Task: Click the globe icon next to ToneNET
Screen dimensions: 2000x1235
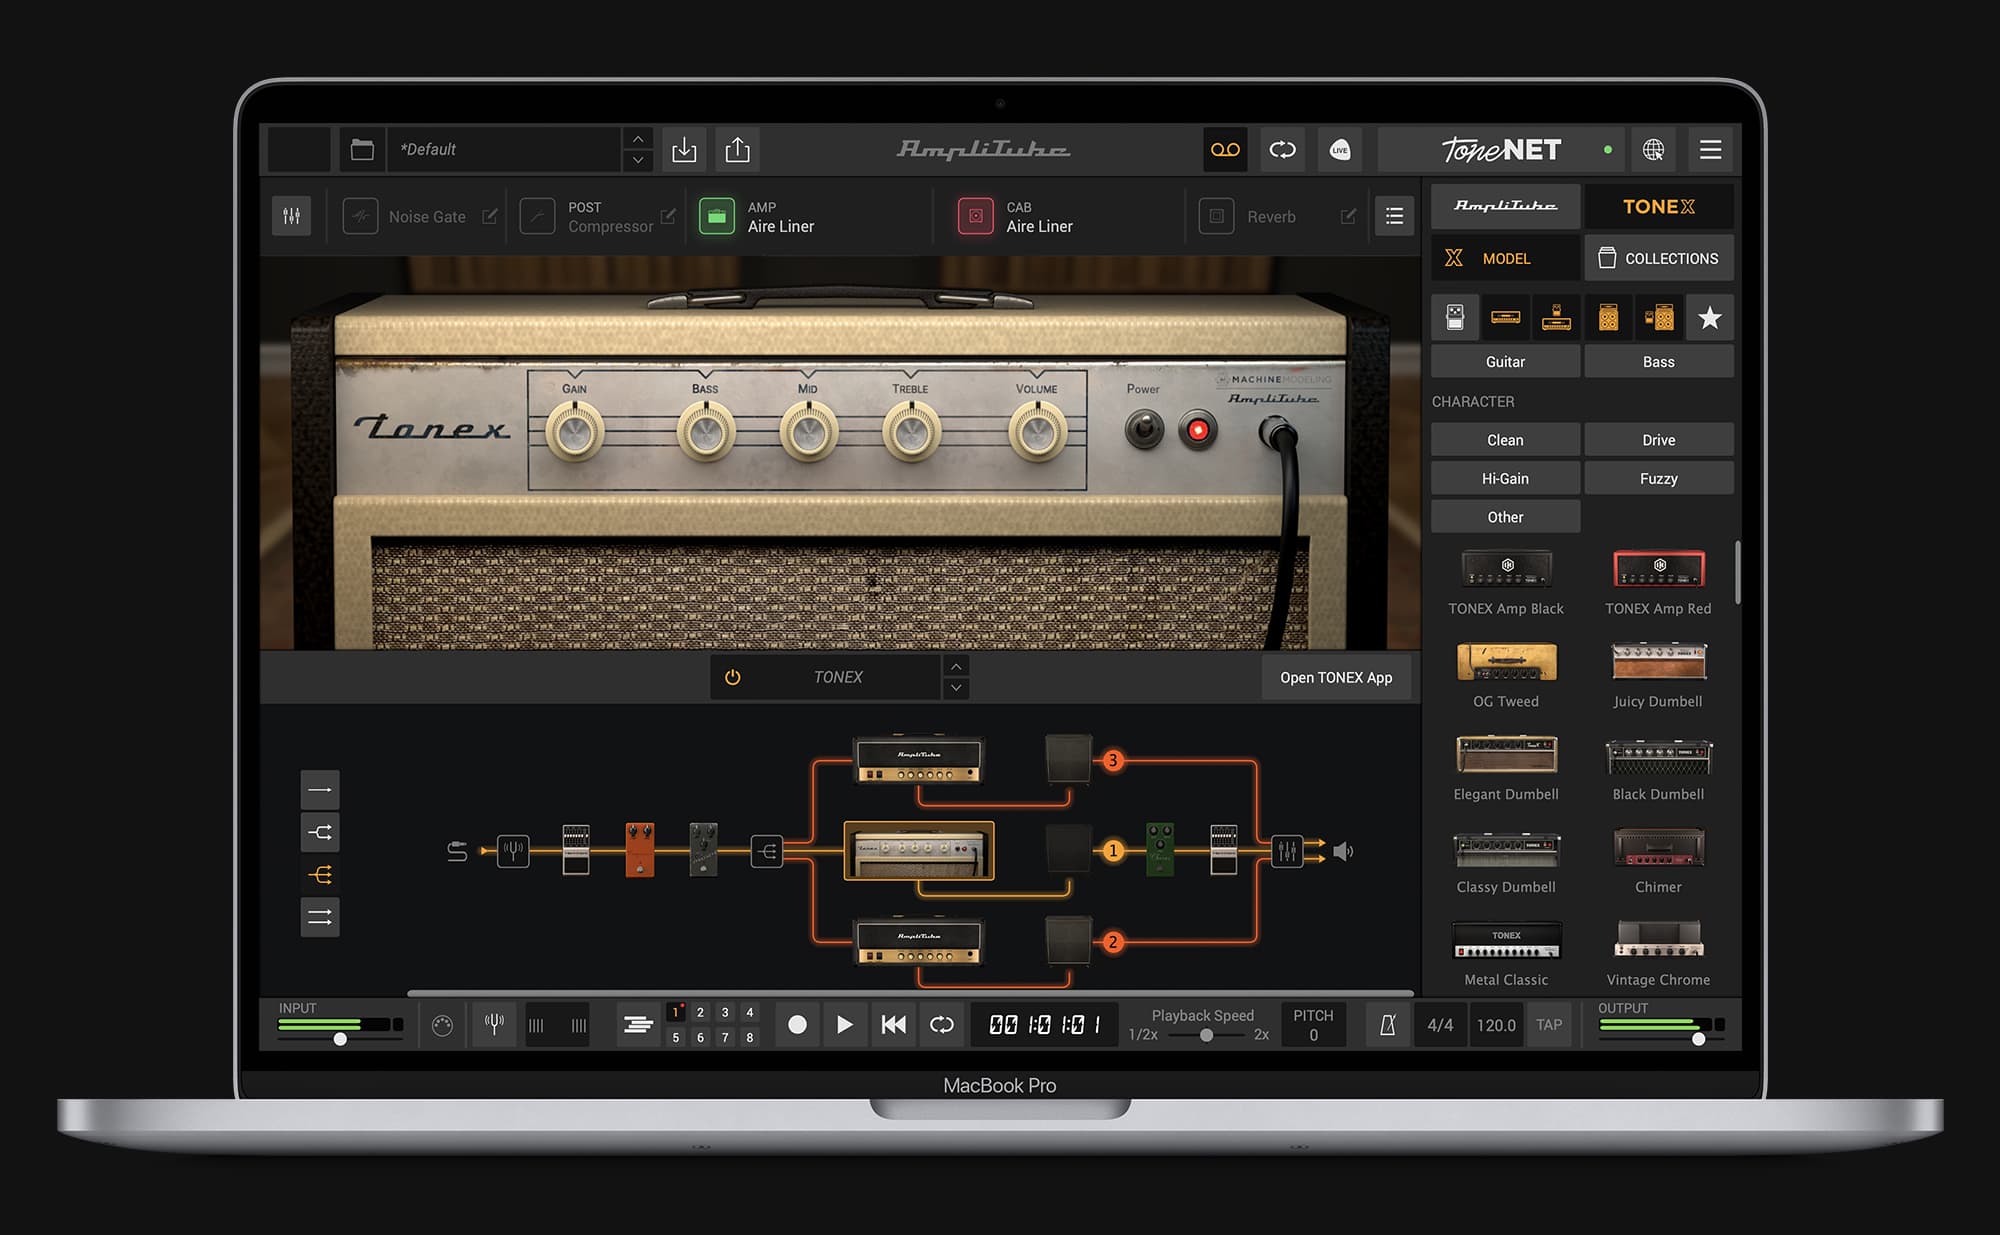Action: point(1655,150)
